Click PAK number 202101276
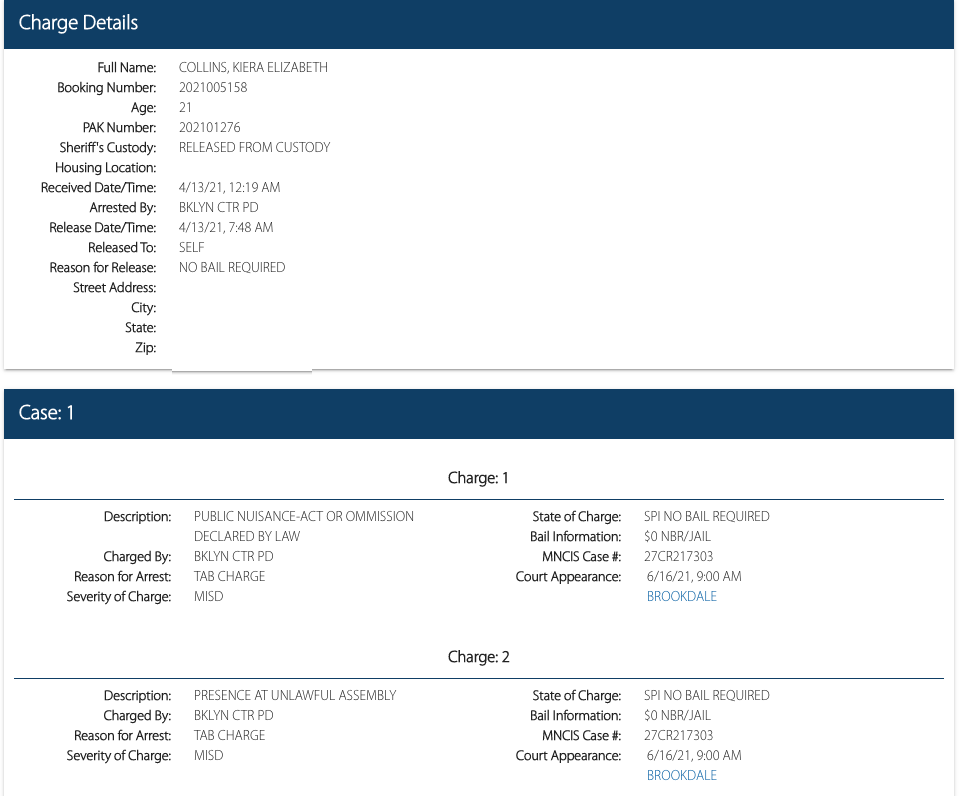The width and height of the screenshot is (963, 796). [209, 128]
